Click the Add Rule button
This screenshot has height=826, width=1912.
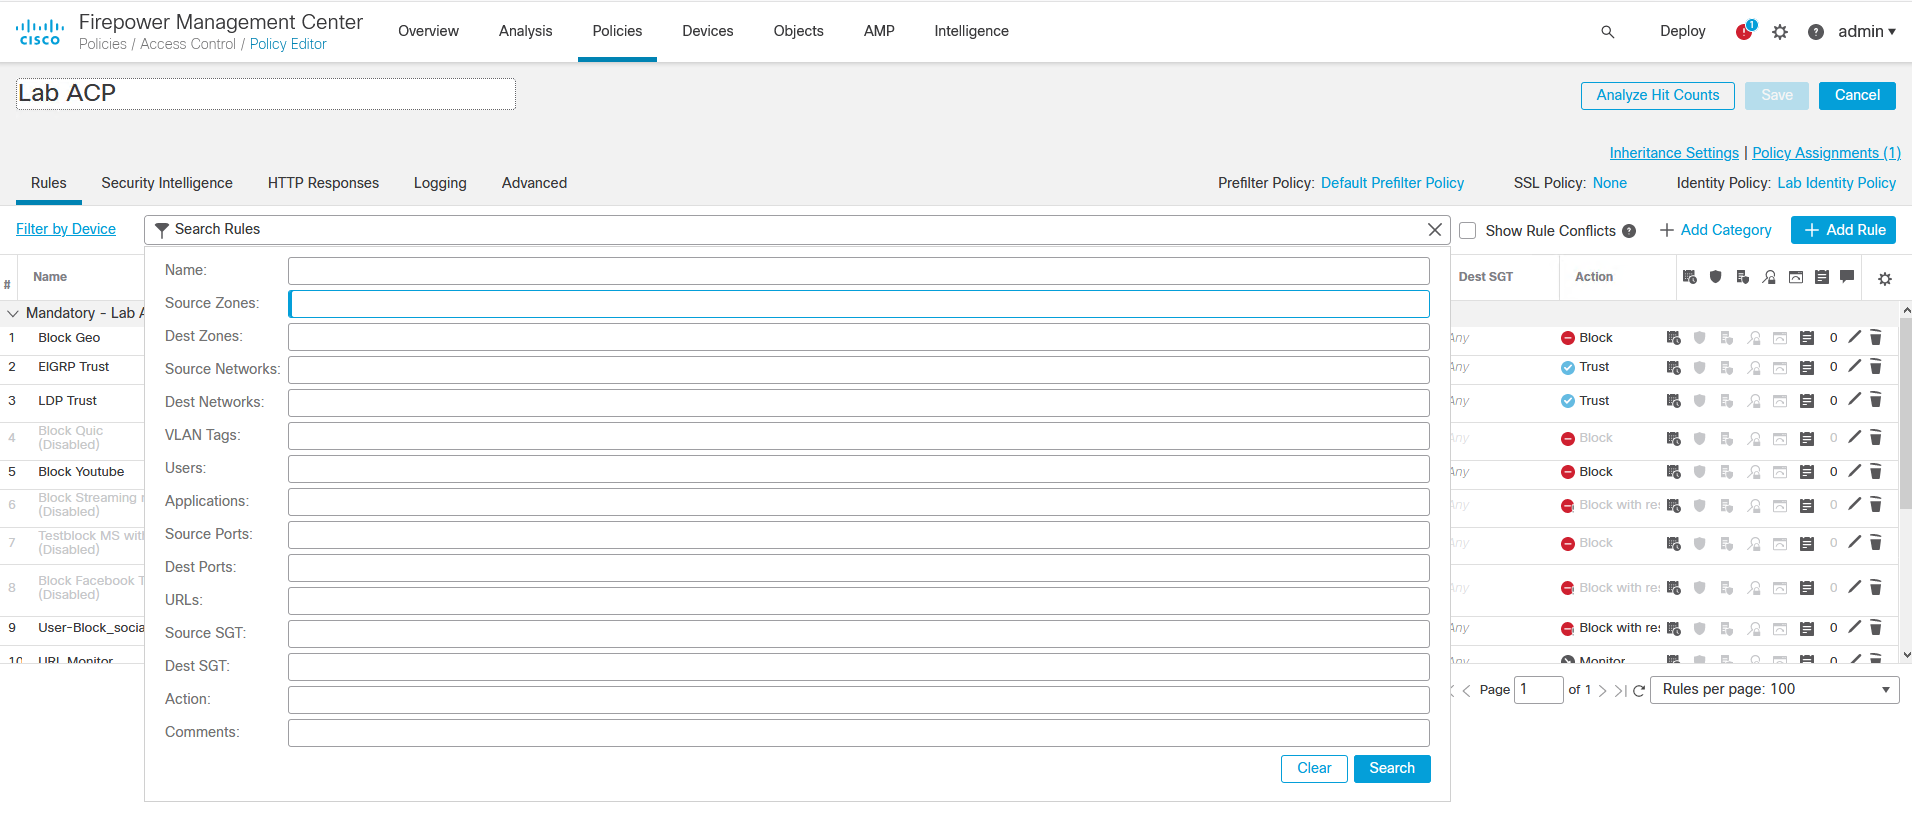click(1843, 230)
